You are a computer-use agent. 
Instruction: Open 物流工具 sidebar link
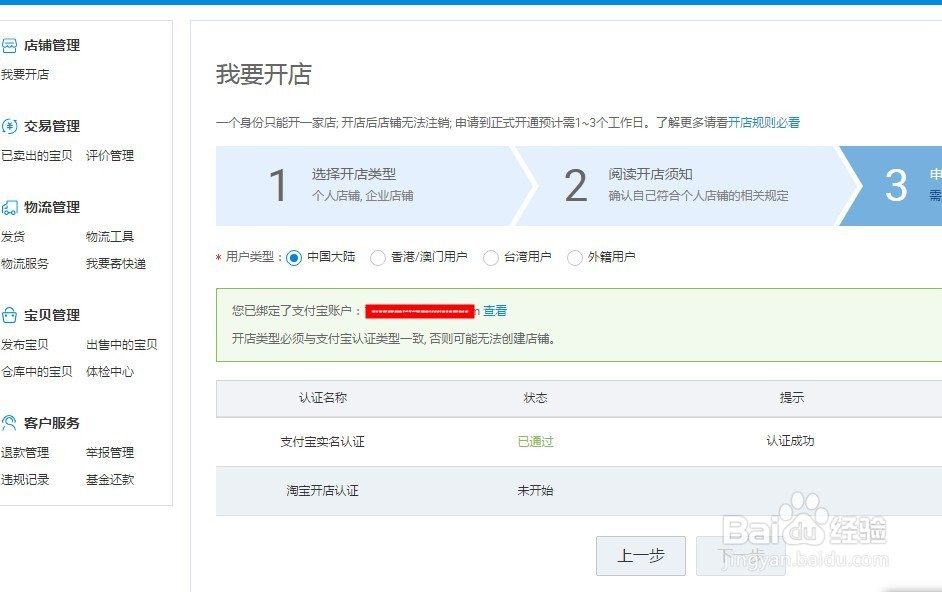point(110,237)
